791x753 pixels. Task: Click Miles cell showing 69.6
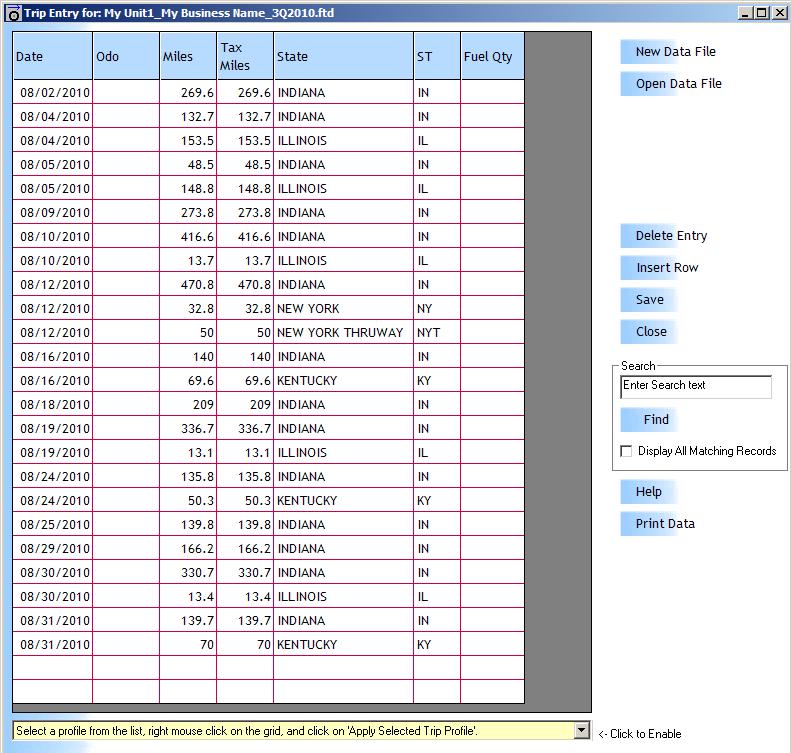point(188,380)
